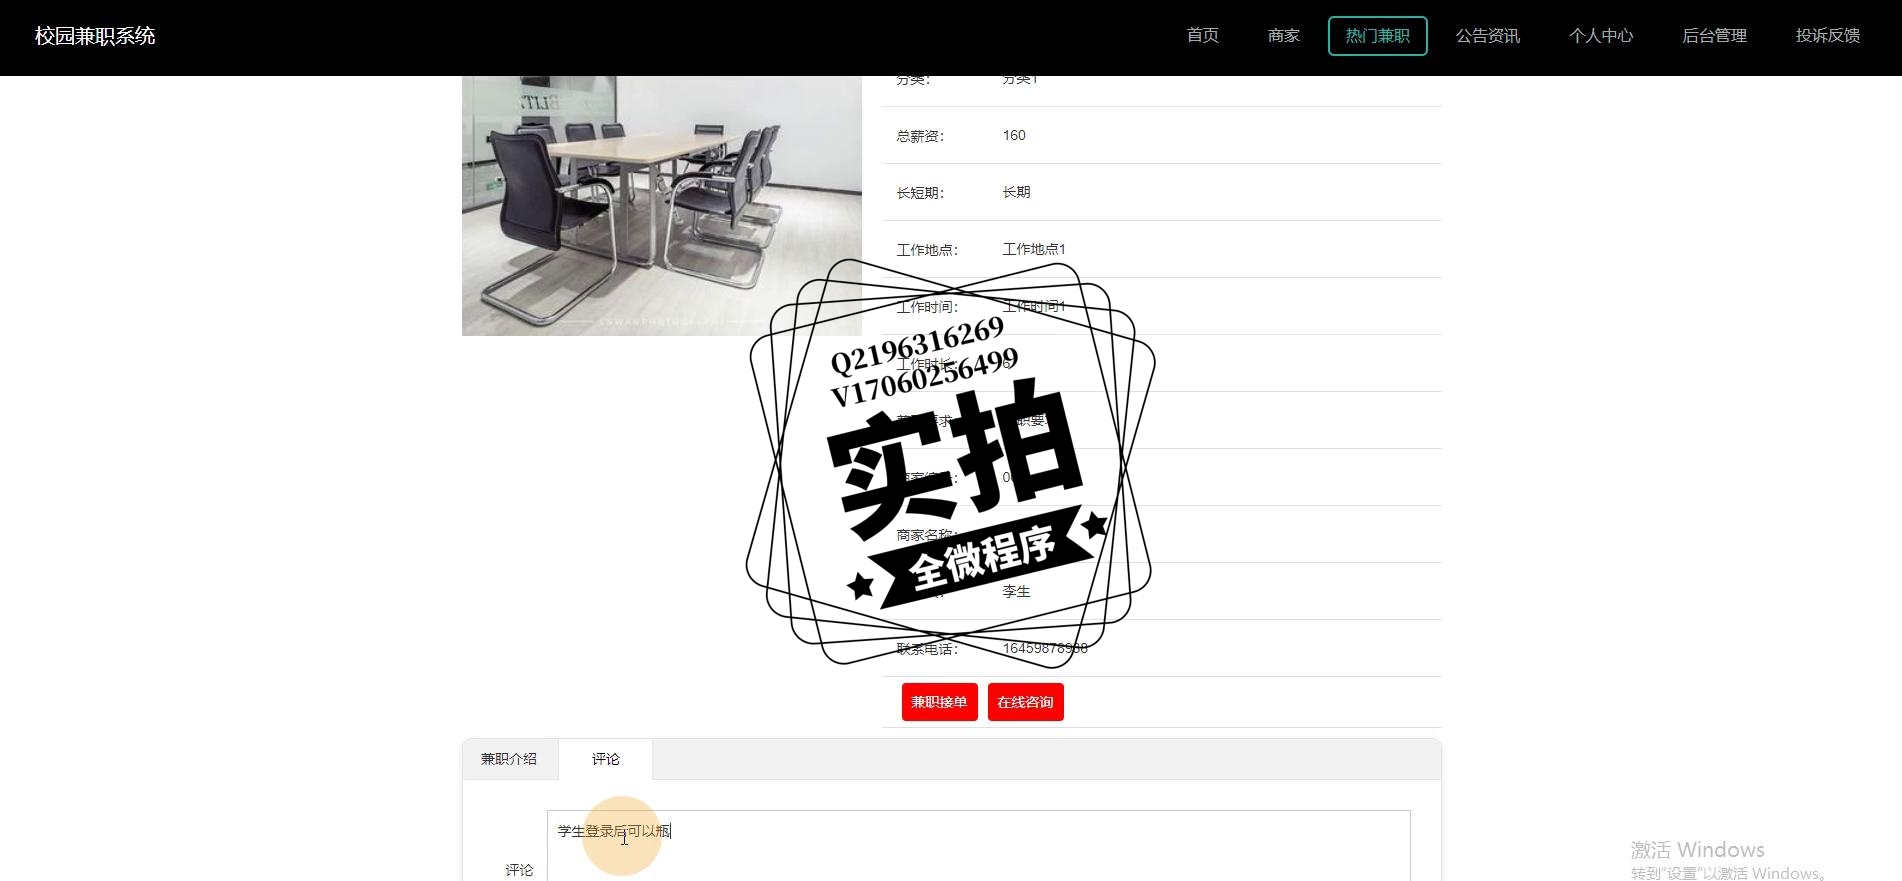Image resolution: width=1902 pixels, height=881 pixels.
Task: Click the 长短期 field label
Action: [920, 193]
